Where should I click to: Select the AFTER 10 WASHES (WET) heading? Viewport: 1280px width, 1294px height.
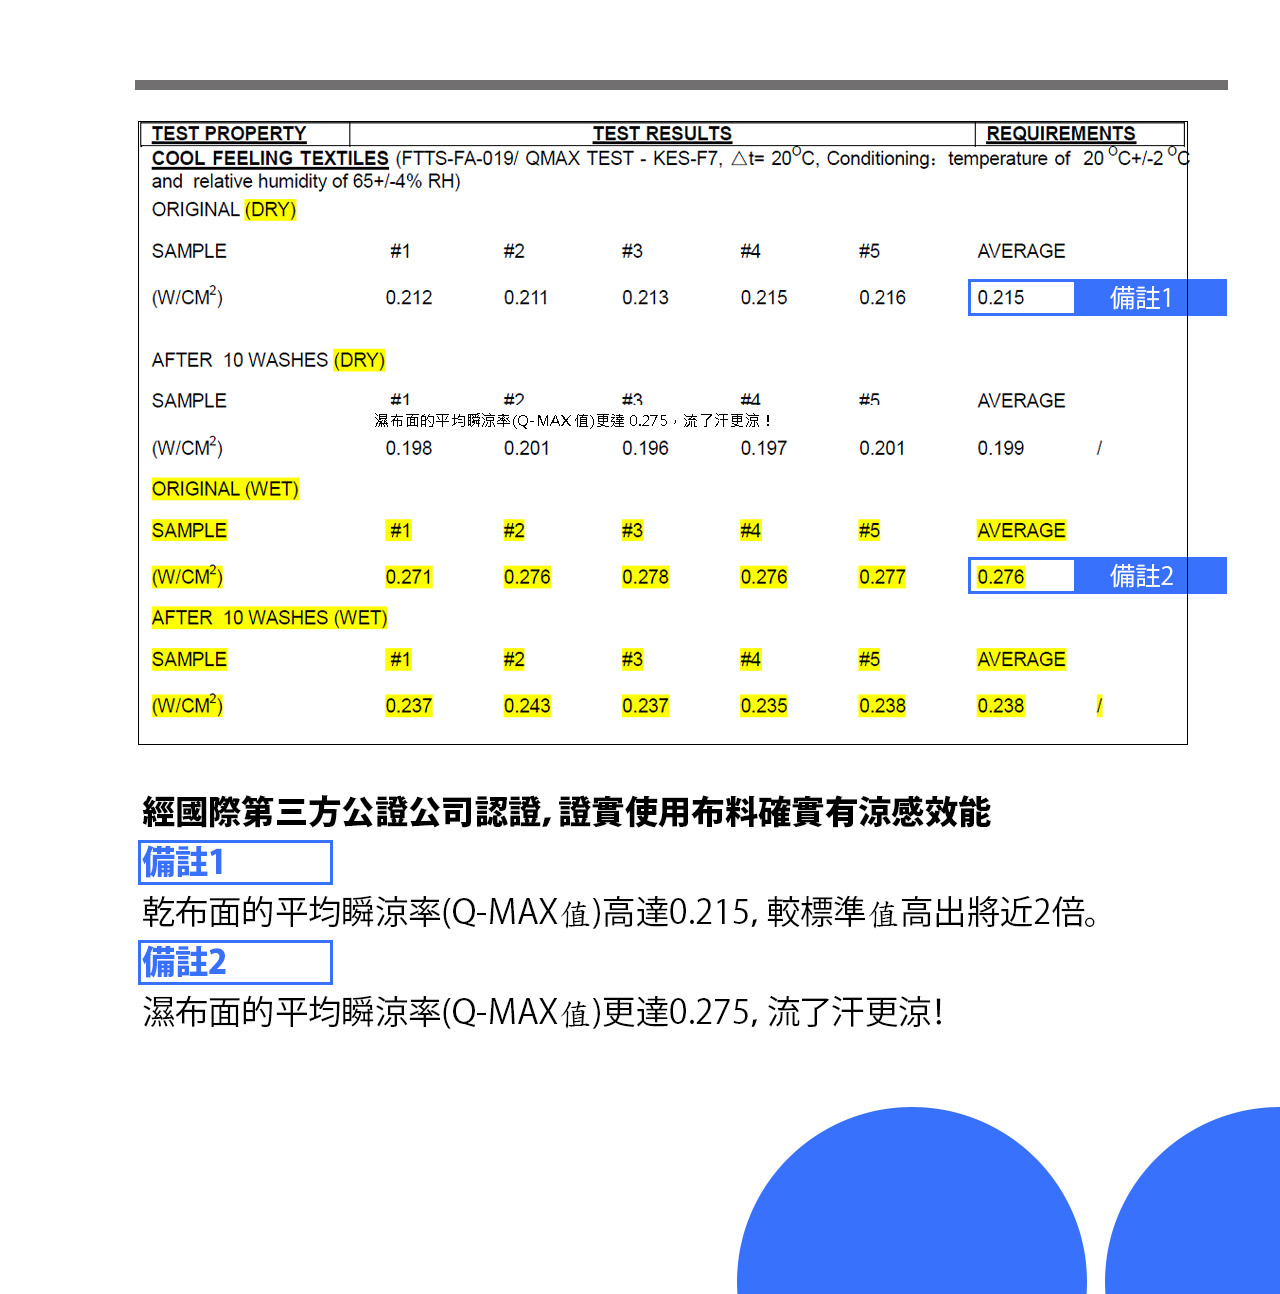tap(269, 618)
